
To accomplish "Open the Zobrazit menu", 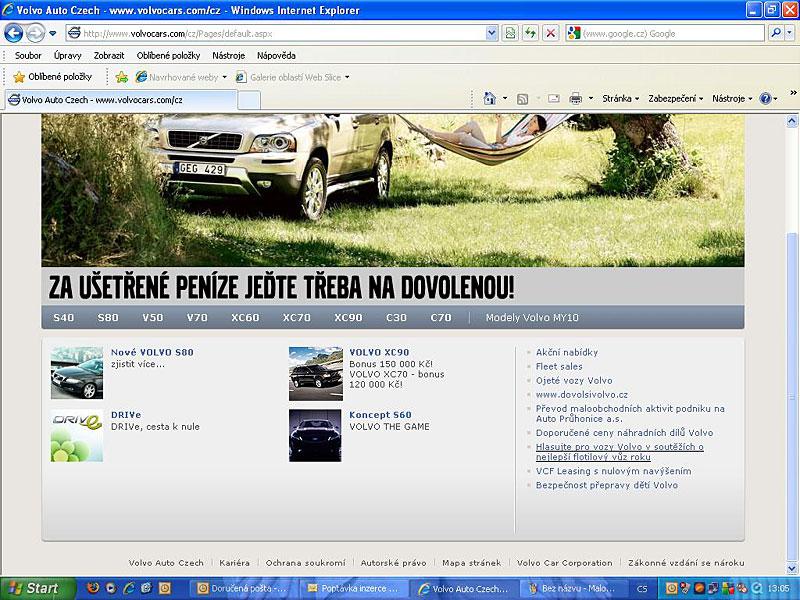I will tap(109, 56).
